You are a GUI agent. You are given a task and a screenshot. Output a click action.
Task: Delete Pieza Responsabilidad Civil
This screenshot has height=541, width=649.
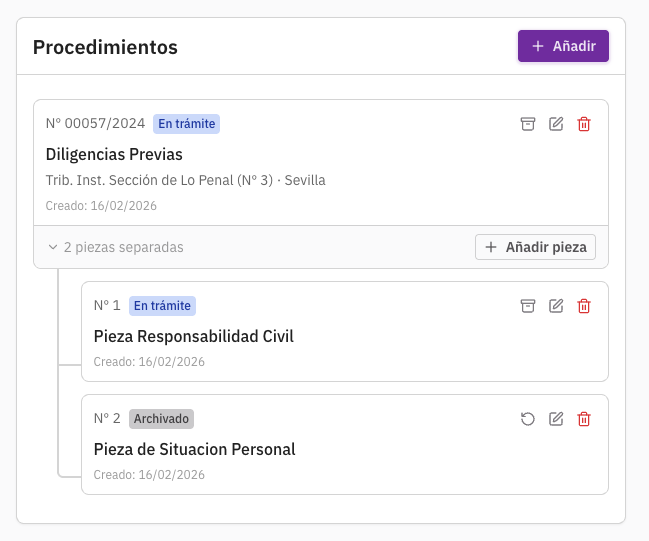[584, 306]
